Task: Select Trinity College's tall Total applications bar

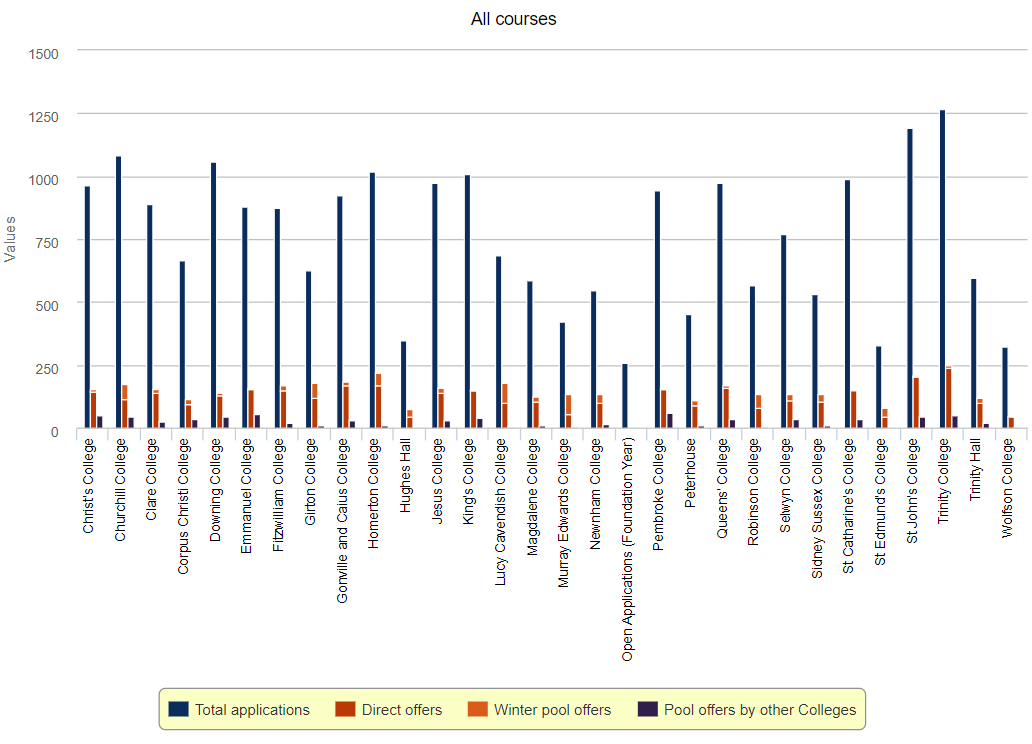Action: click(942, 269)
